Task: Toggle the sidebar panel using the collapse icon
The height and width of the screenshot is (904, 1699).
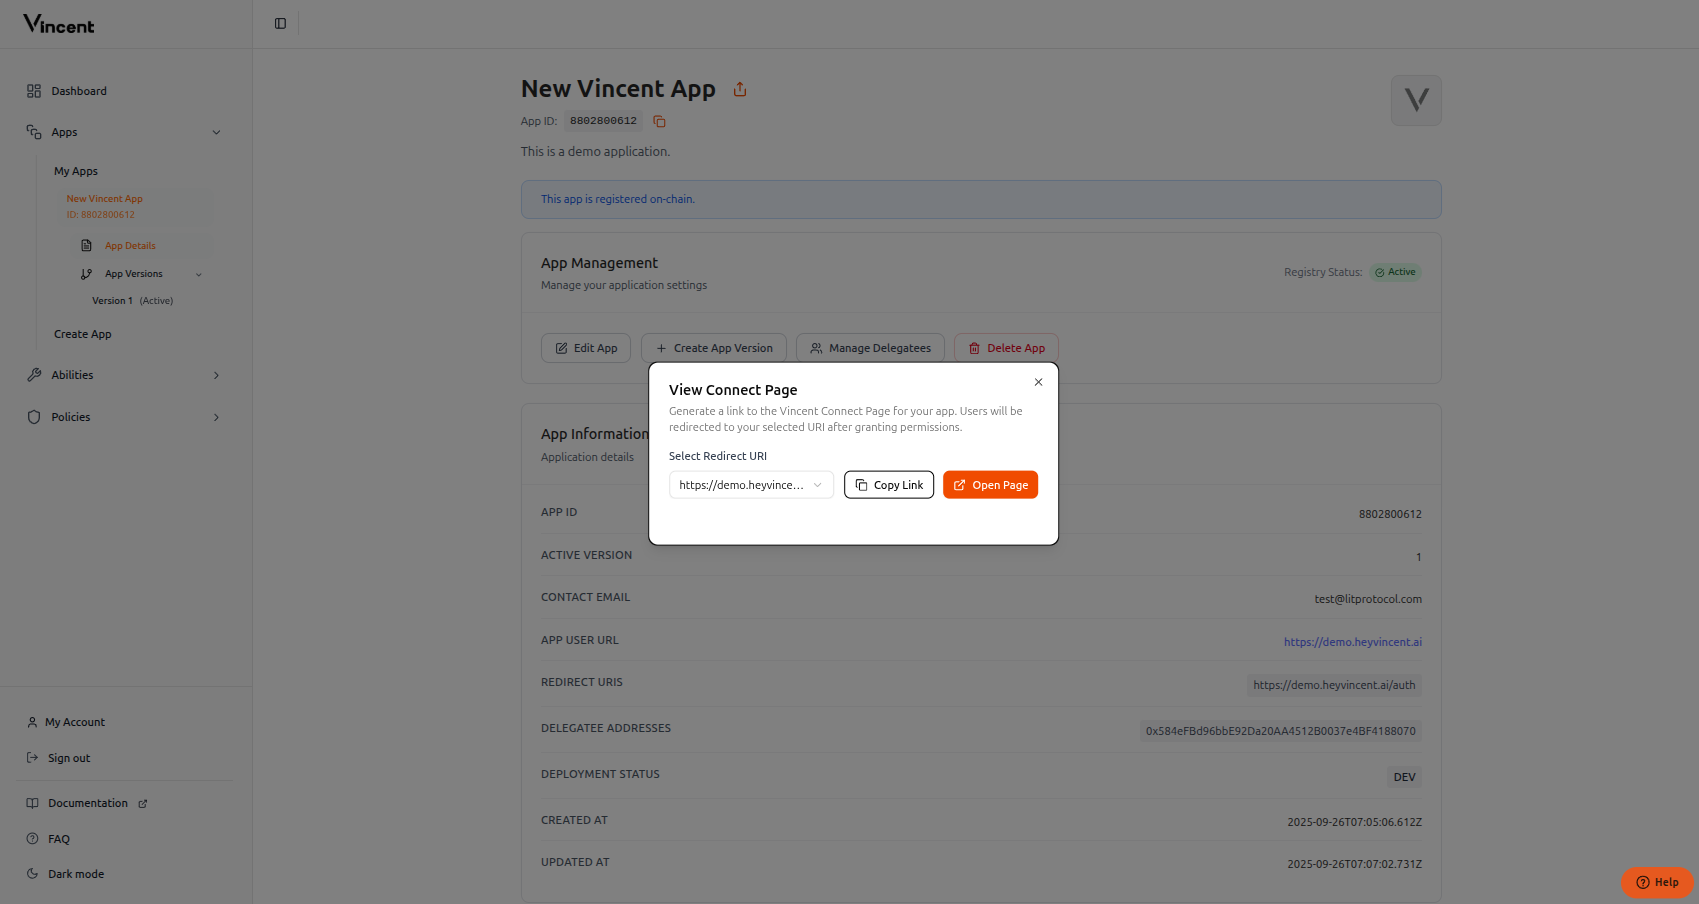Action: pyautogui.click(x=279, y=23)
